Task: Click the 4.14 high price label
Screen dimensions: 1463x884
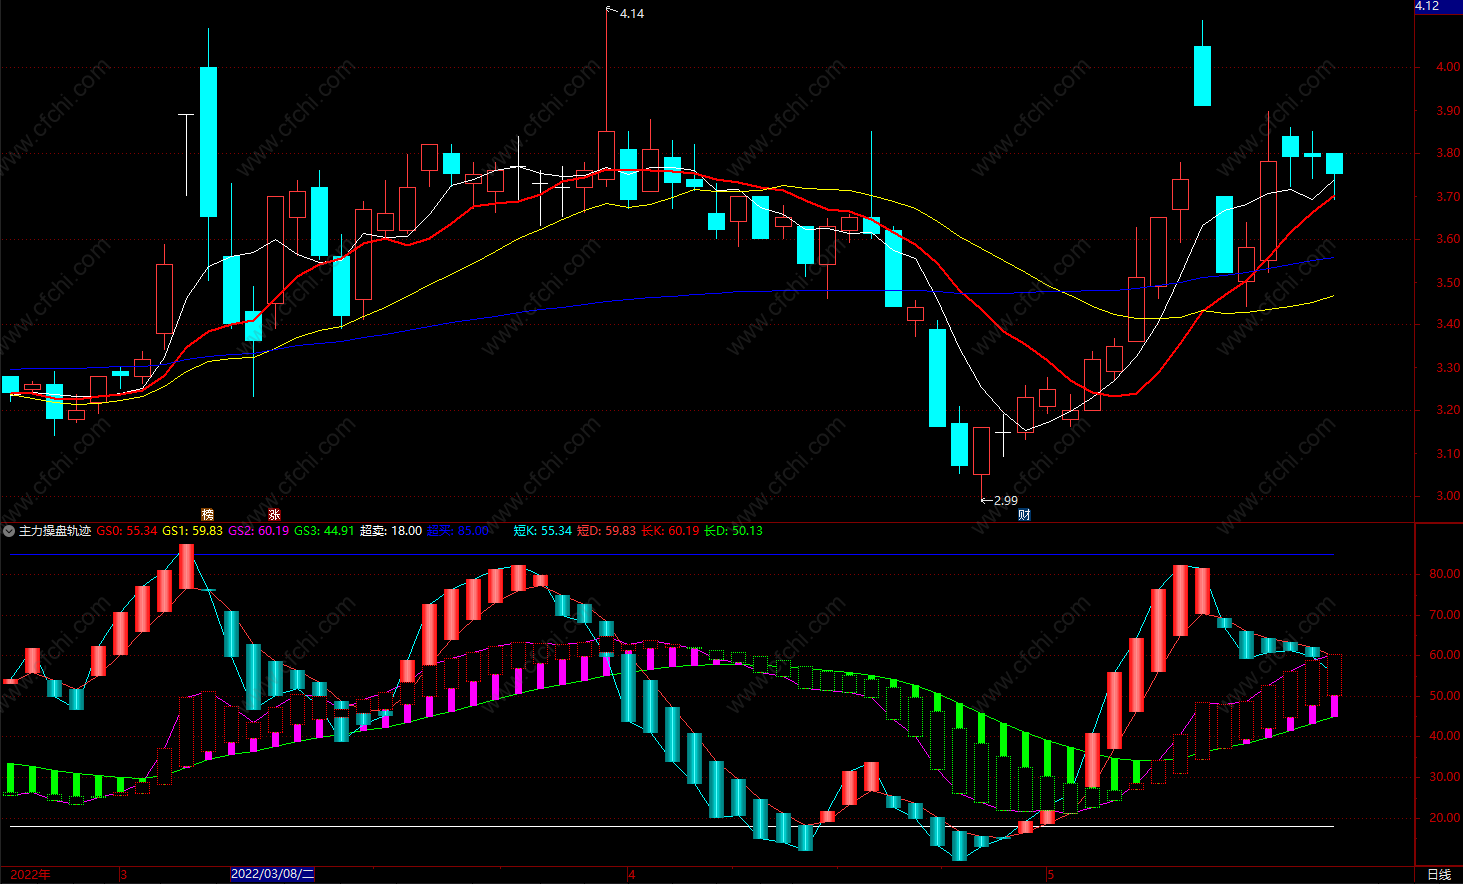Action: [x=632, y=14]
